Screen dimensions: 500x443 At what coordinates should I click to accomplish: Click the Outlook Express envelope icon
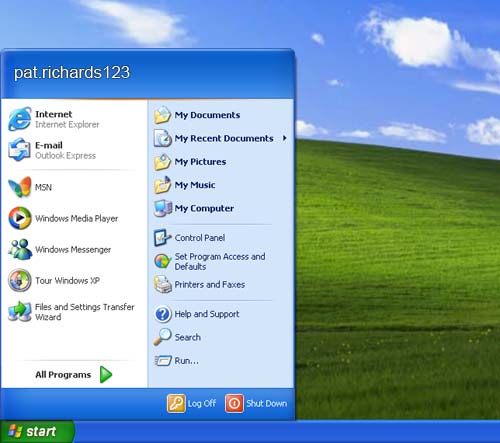(20, 150)
